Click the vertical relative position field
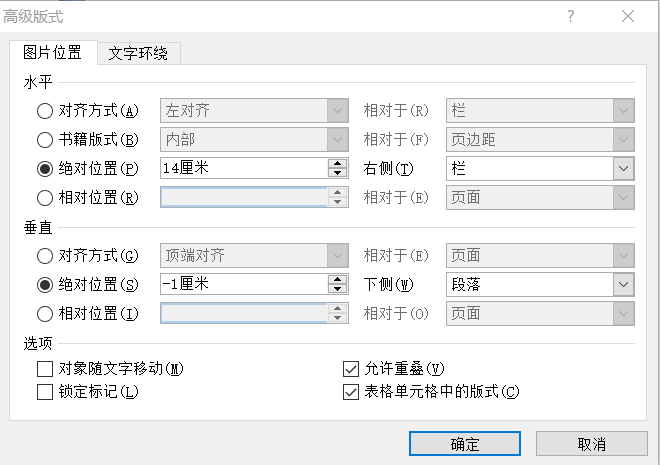The height and width of the screenshot is (465, 660). [x=244, y=314]
